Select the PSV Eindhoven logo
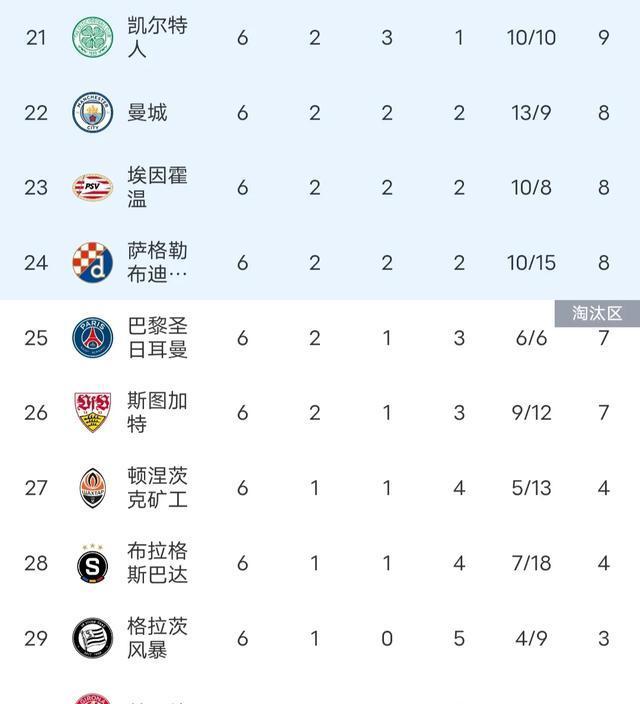 (x=93, y=187)
